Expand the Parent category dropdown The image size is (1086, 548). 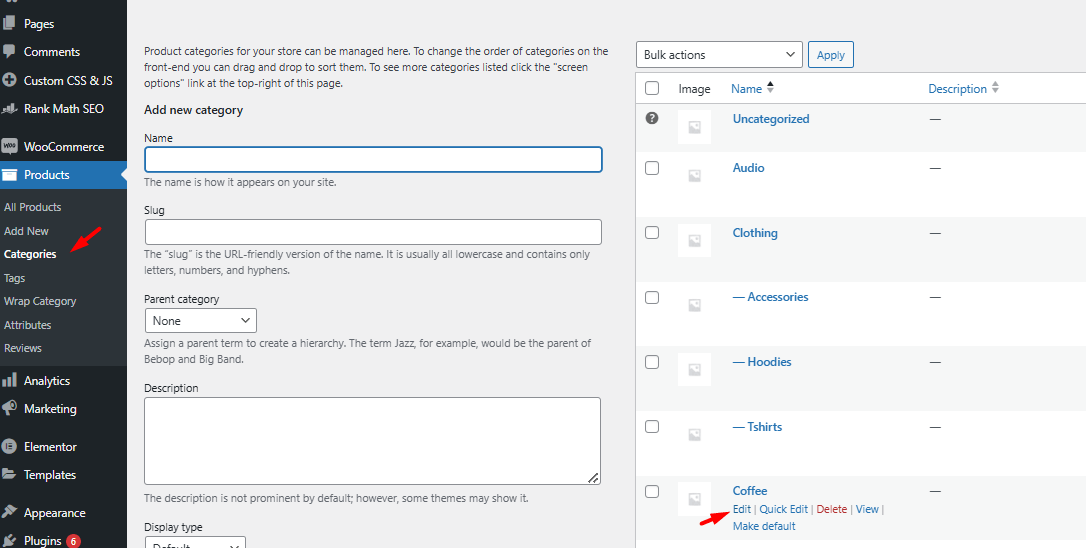tap(201, 321)
